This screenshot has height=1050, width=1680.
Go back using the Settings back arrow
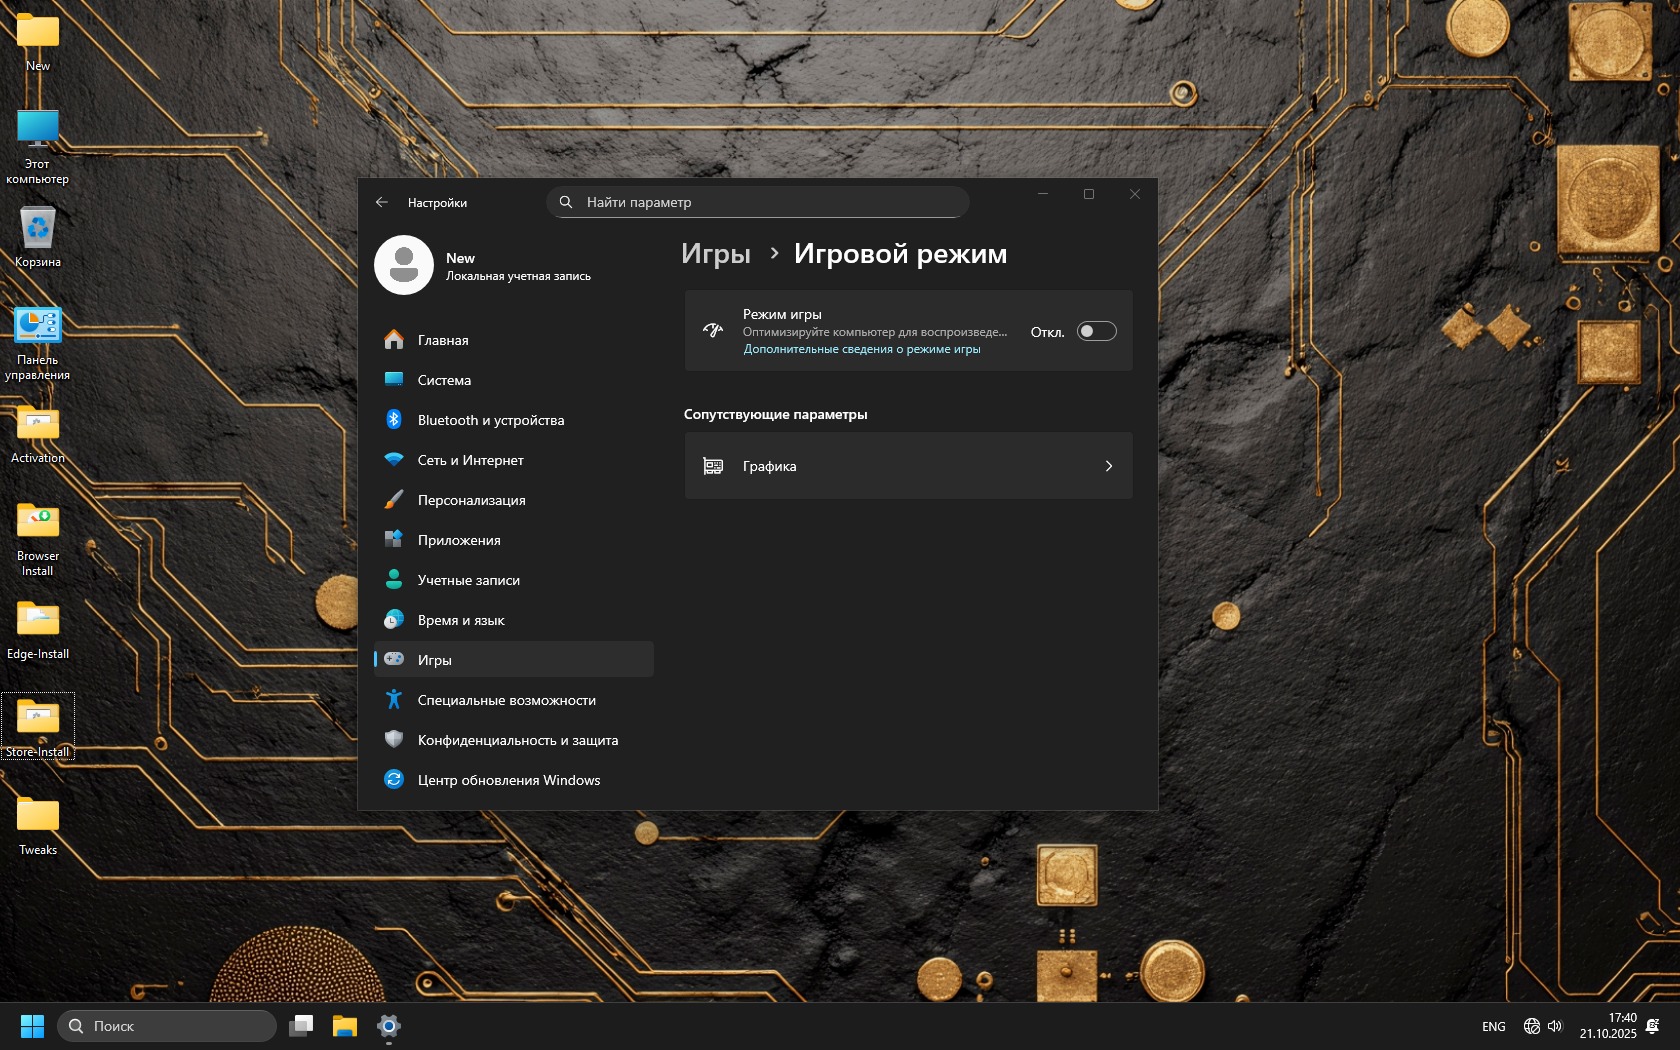click(382, 202)
